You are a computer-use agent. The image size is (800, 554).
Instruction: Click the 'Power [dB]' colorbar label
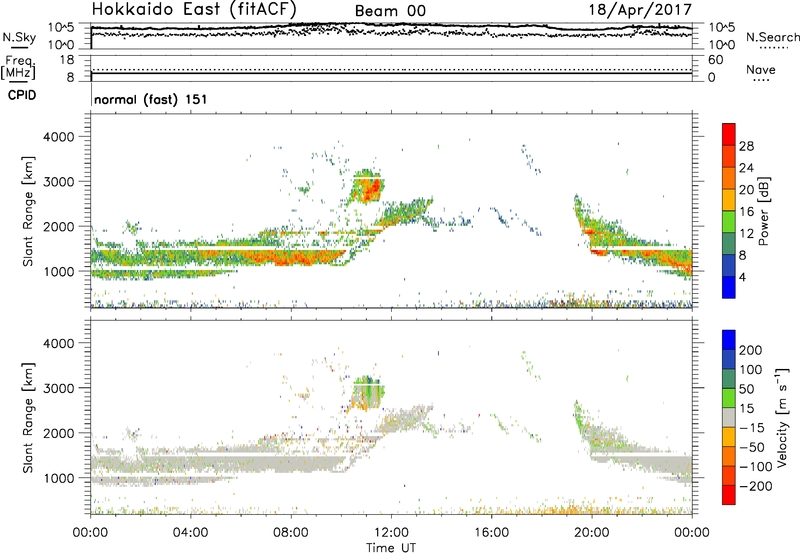click(763, 211)
